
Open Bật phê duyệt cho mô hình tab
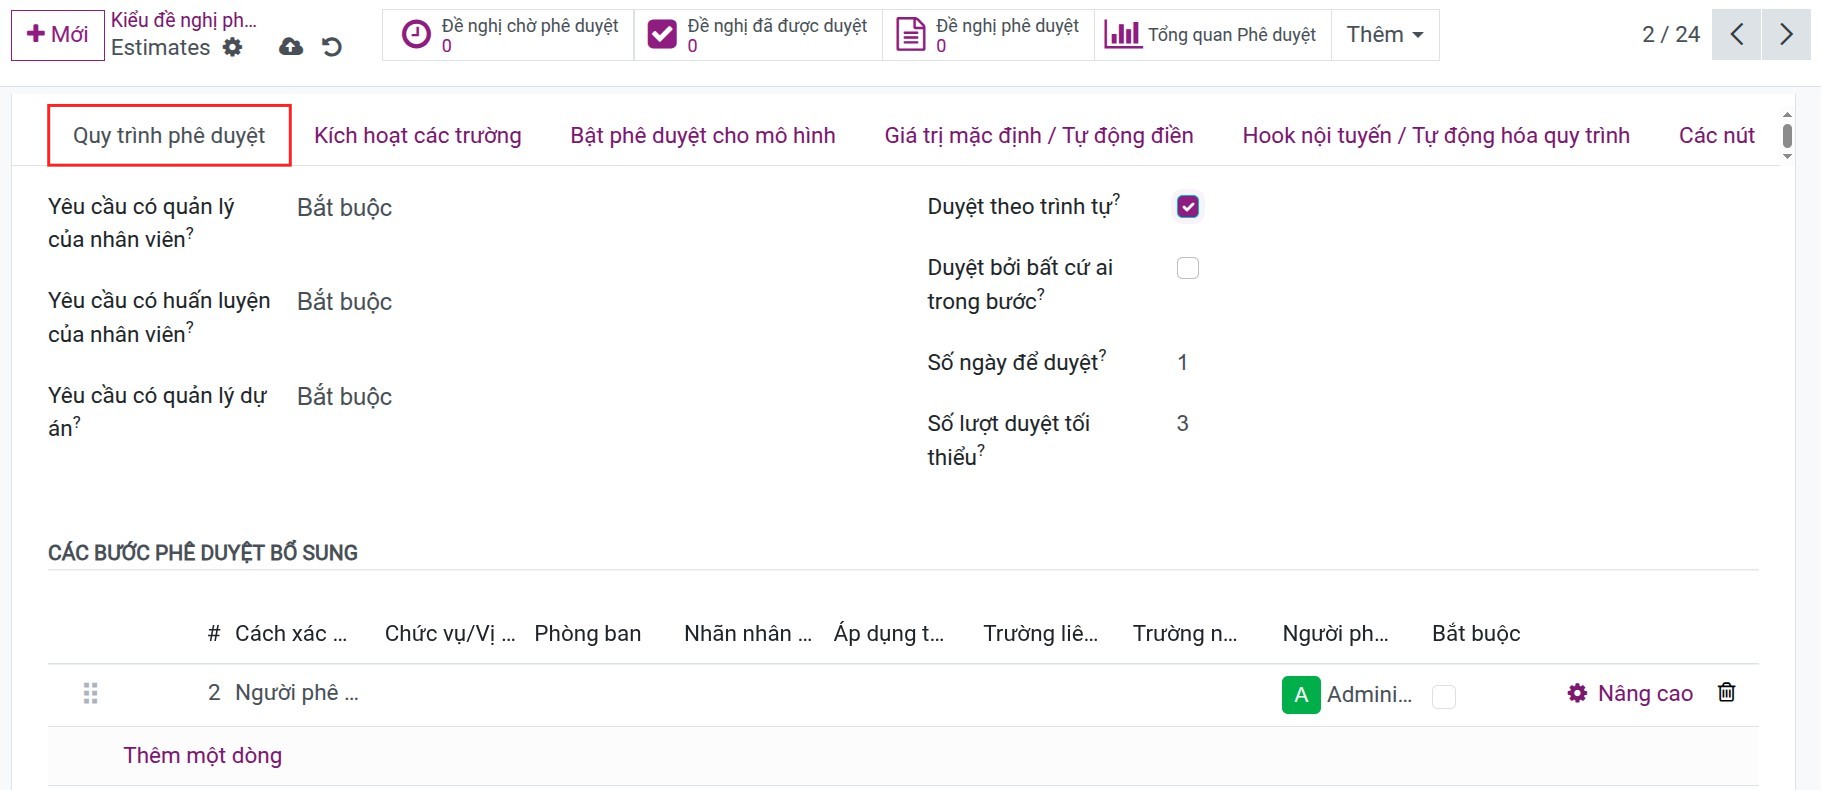pyautogui.click(x=702, y=136)
